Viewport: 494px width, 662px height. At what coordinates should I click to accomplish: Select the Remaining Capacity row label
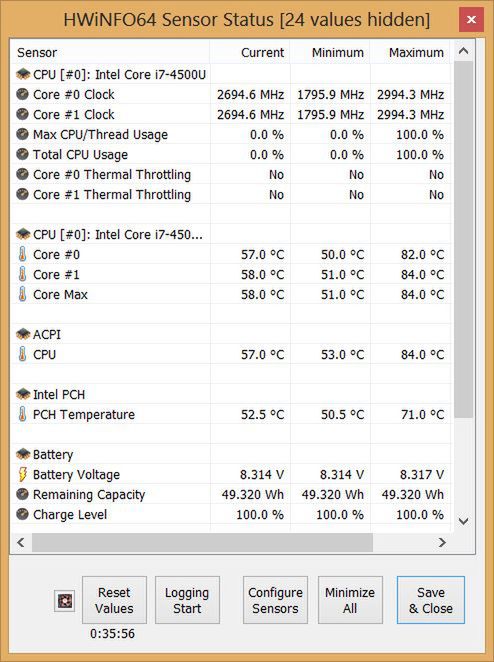click(89, 494)
